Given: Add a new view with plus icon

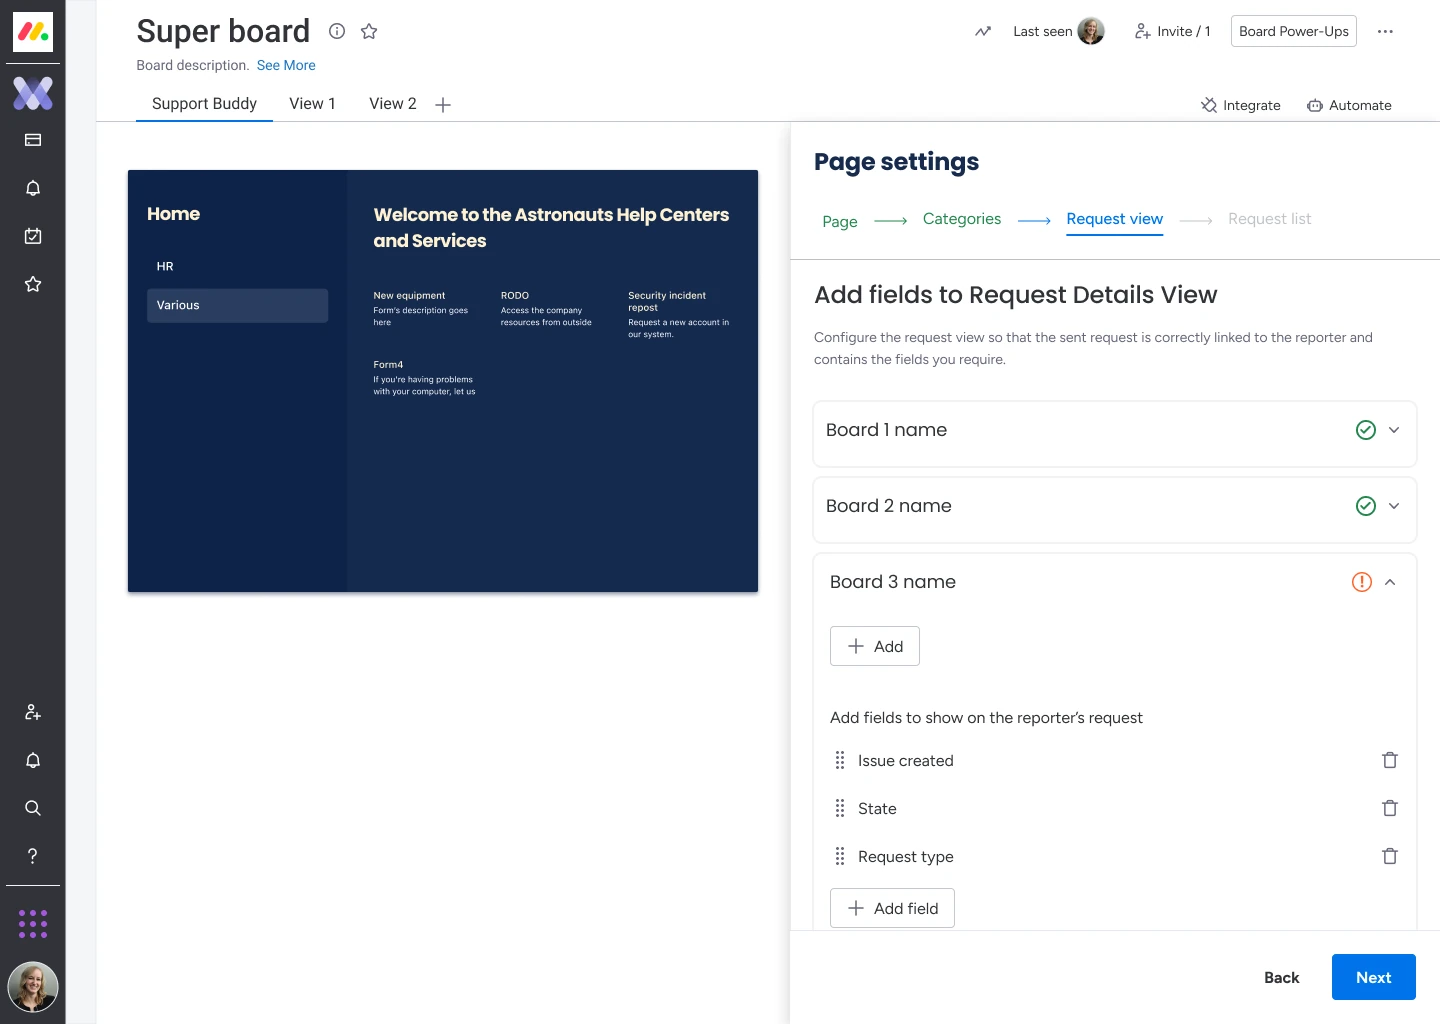Looking at the screenshot, I should pyautogui.click(x=443, y=105).
